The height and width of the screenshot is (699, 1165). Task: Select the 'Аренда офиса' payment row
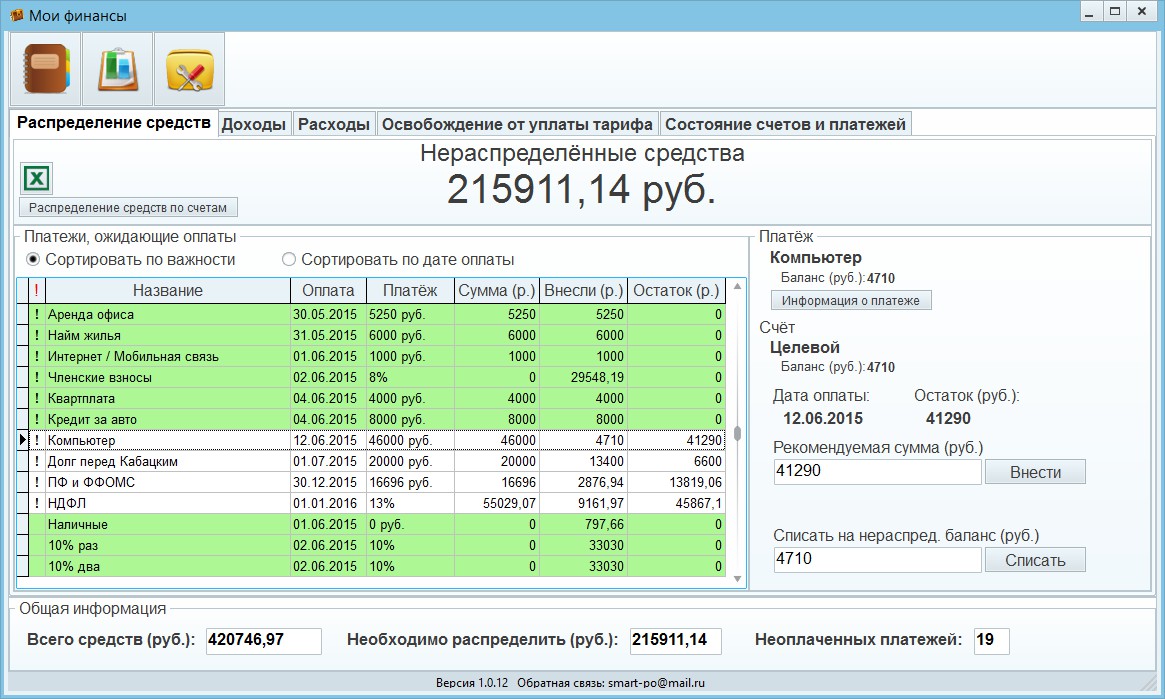tap(371, 314)
